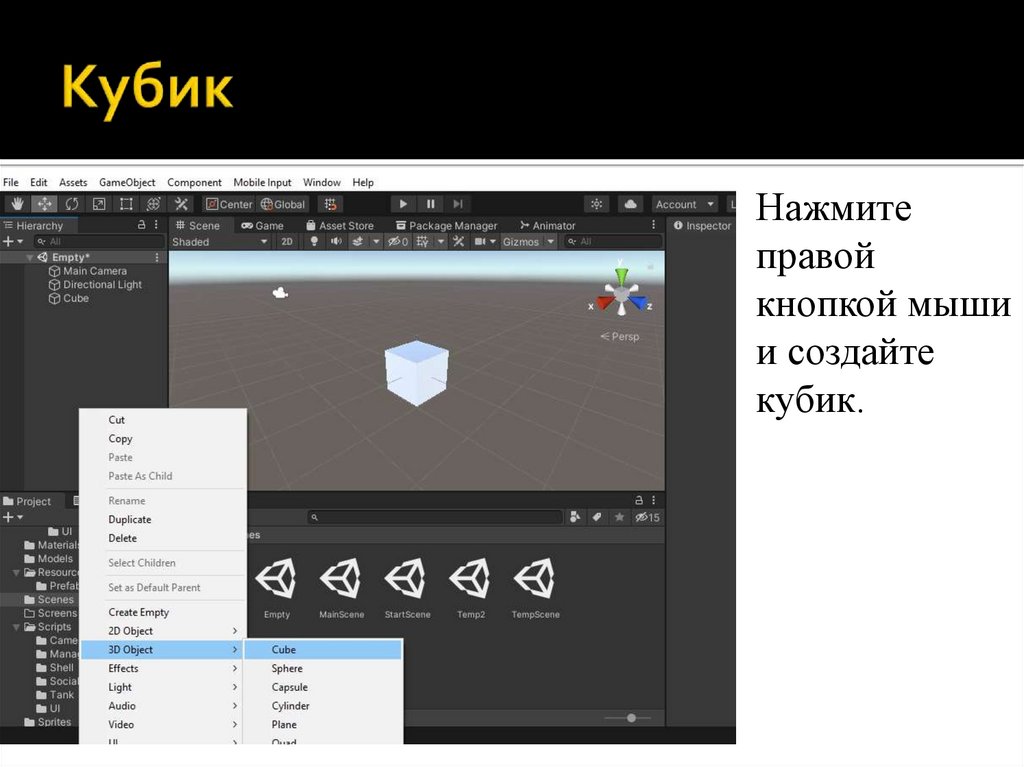
Task: Toggle scene grid visibility
Action: tap(423, 242)
